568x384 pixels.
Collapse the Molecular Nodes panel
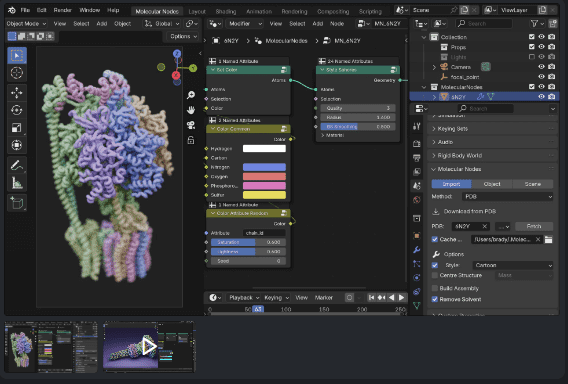click(x=493, y=169)
